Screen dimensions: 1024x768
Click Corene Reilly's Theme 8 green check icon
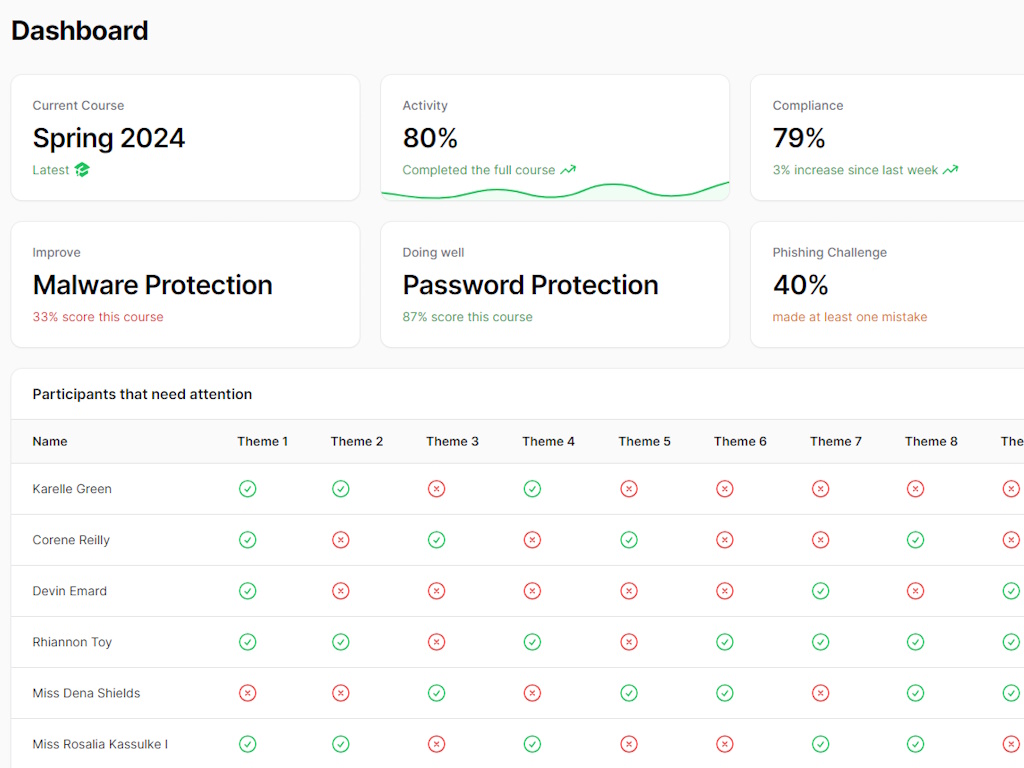click(x=915, y=540)
